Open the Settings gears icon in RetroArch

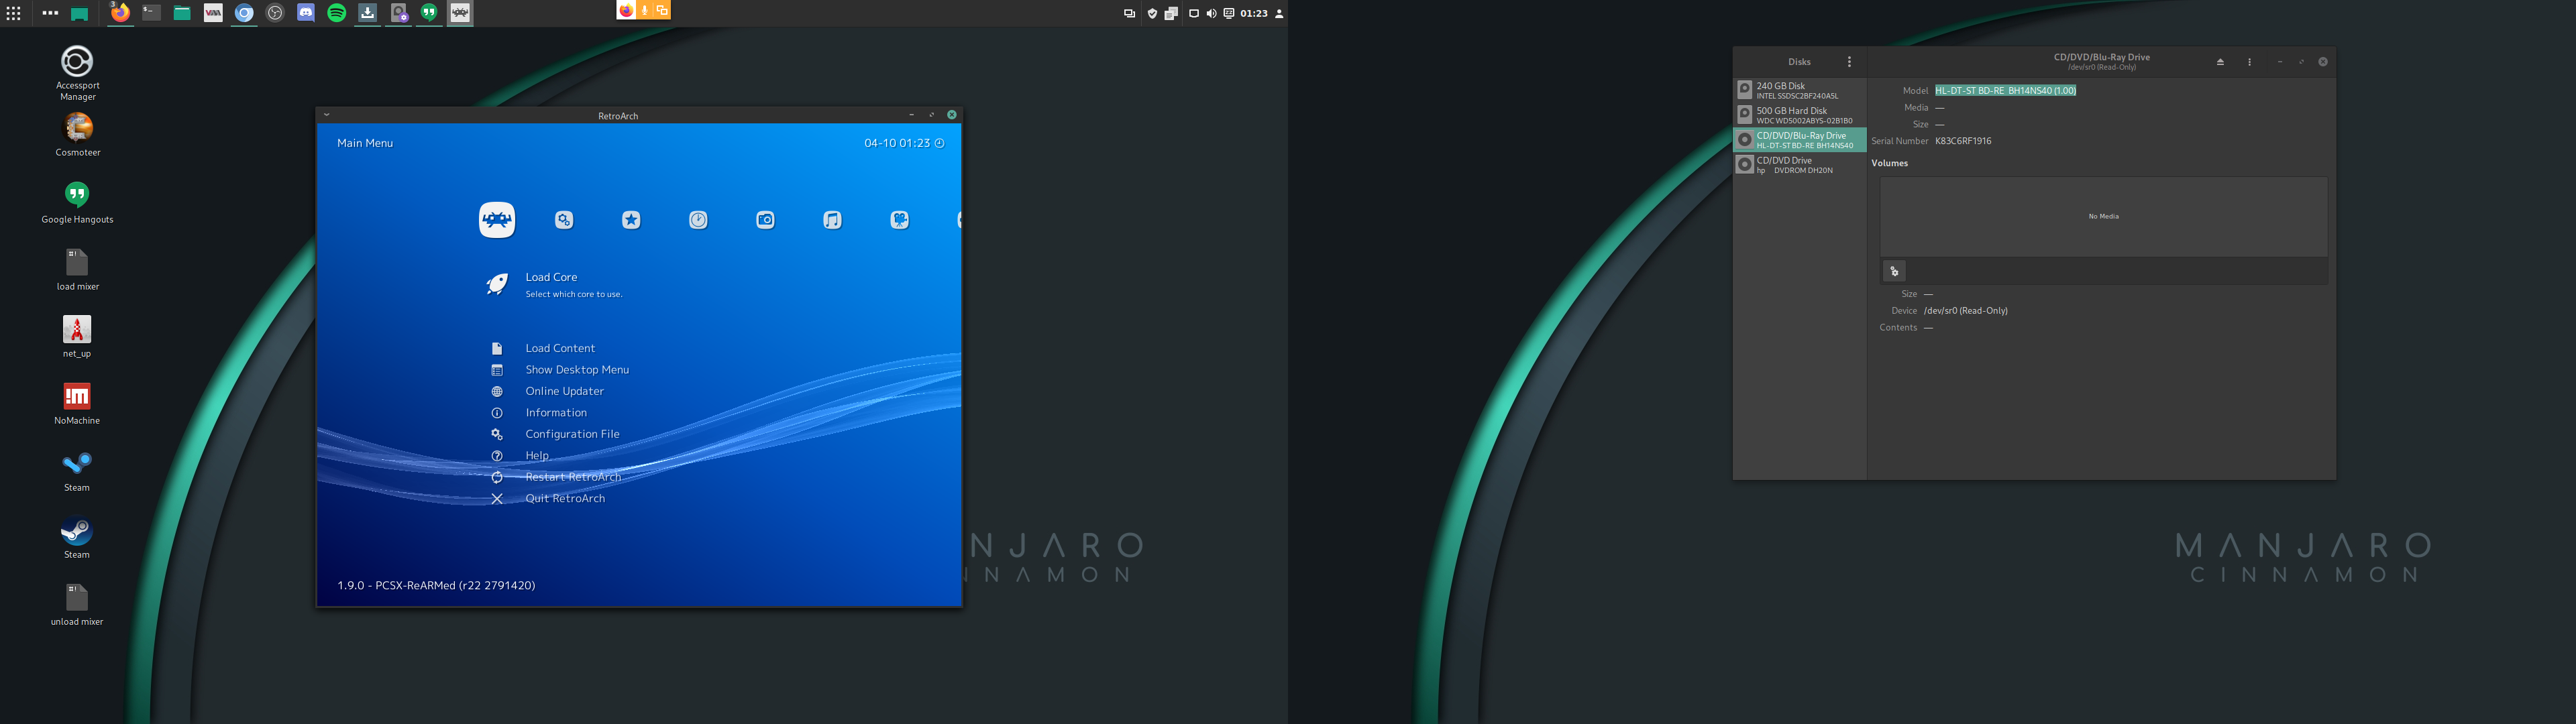[563, 219]
